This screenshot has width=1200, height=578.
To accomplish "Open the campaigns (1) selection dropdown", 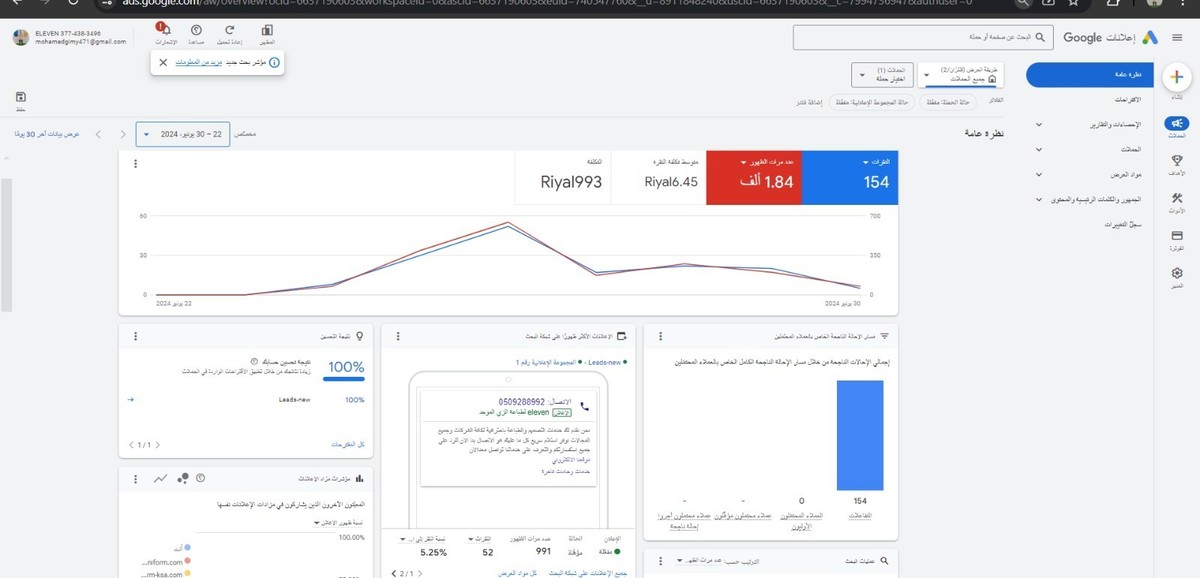I will point(881,74).
